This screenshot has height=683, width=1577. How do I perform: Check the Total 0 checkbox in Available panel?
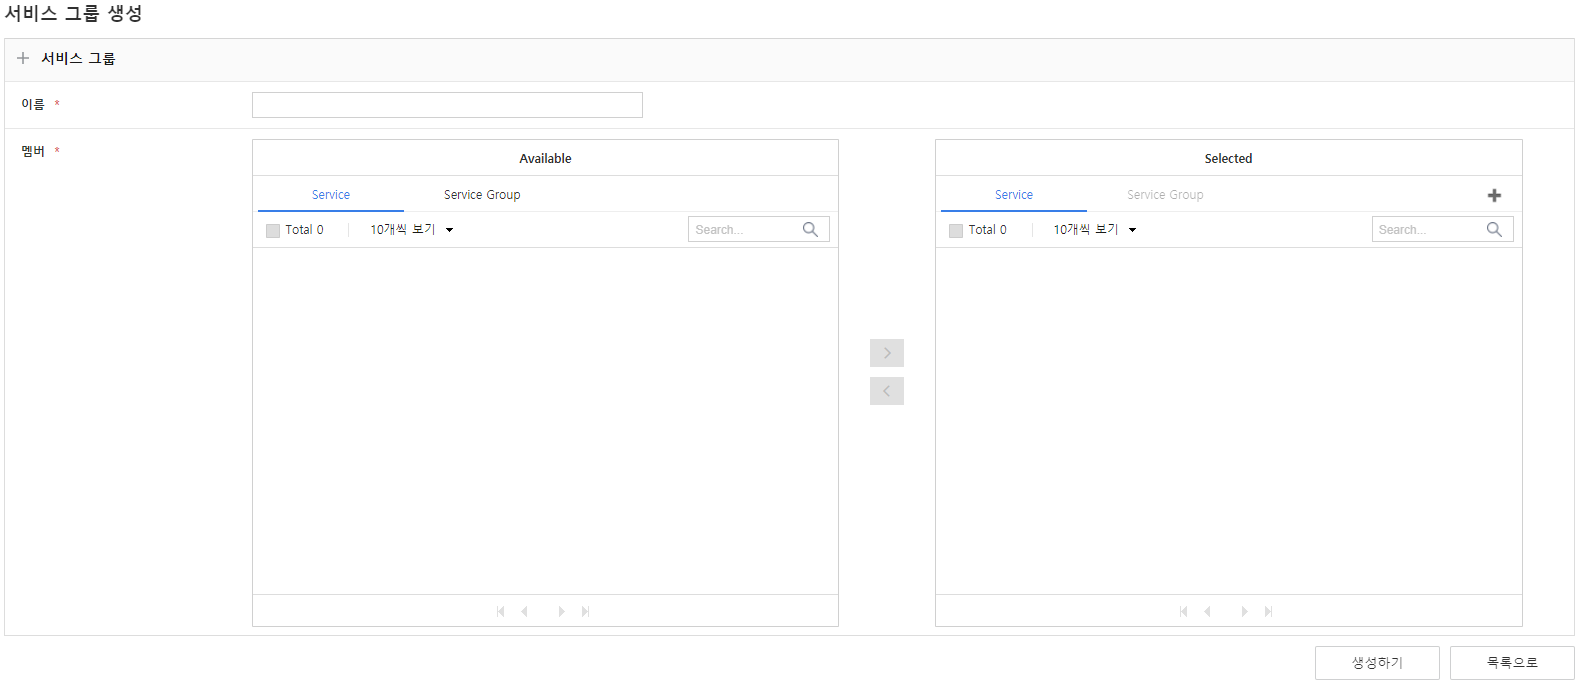pos(273,230)
